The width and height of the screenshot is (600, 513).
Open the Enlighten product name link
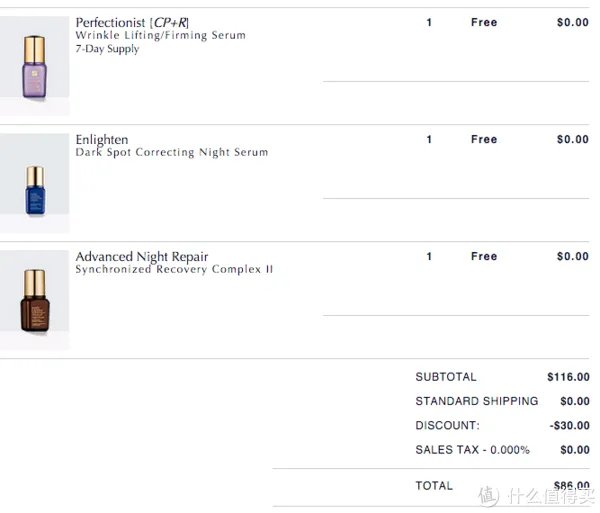click(x=102, y=139)
